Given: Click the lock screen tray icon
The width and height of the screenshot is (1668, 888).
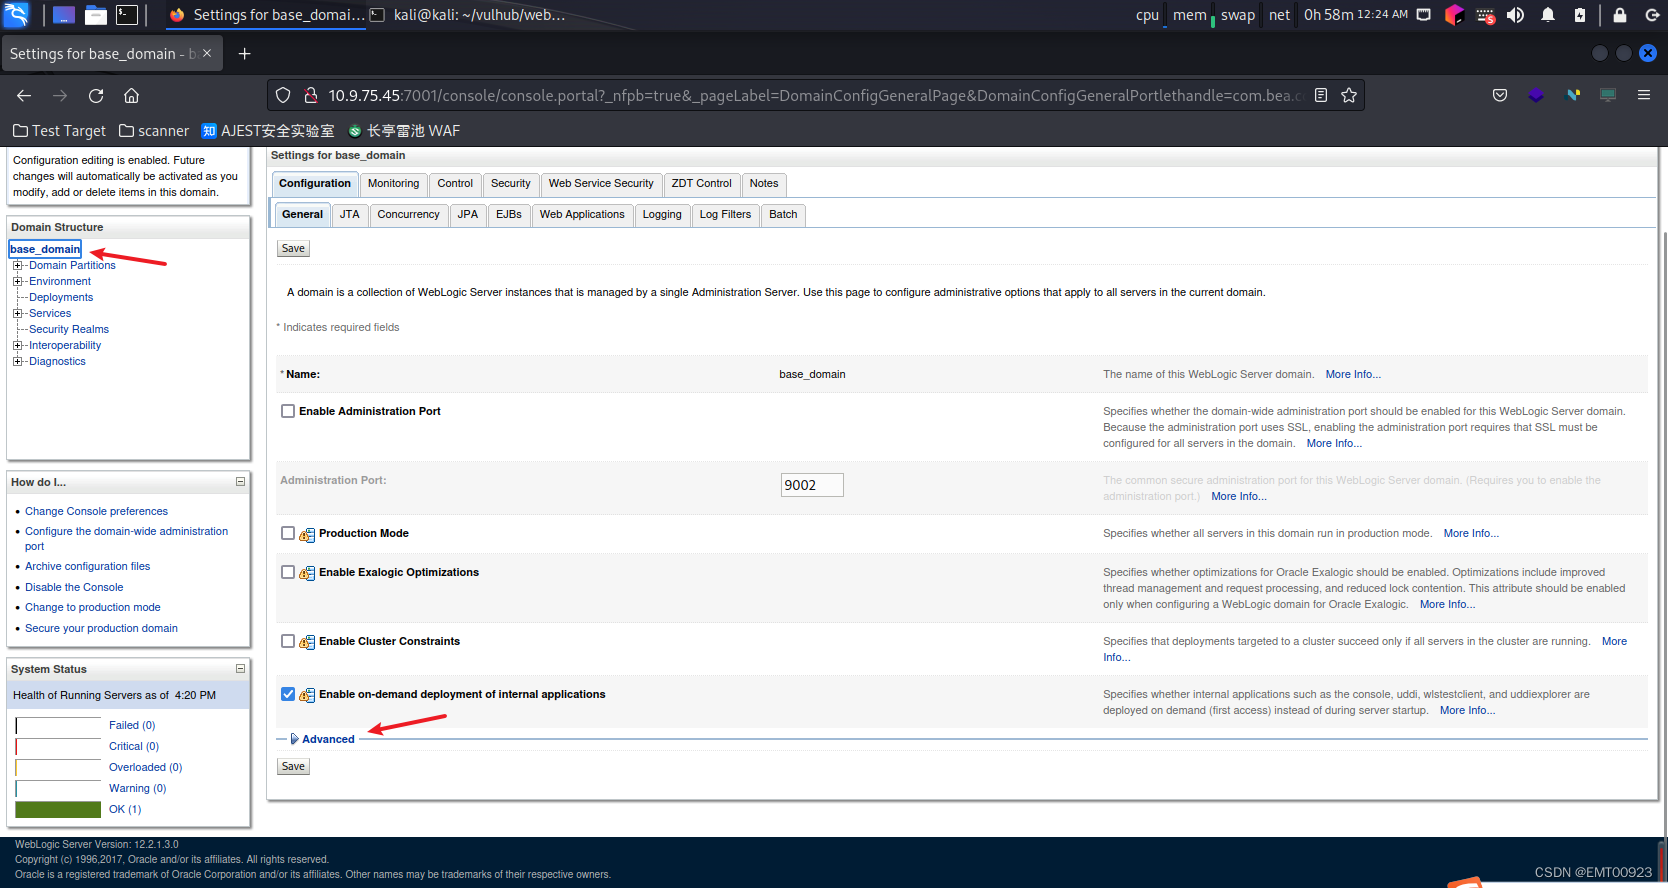Looking at the screenshot, I should click(x=1620, y=15).
